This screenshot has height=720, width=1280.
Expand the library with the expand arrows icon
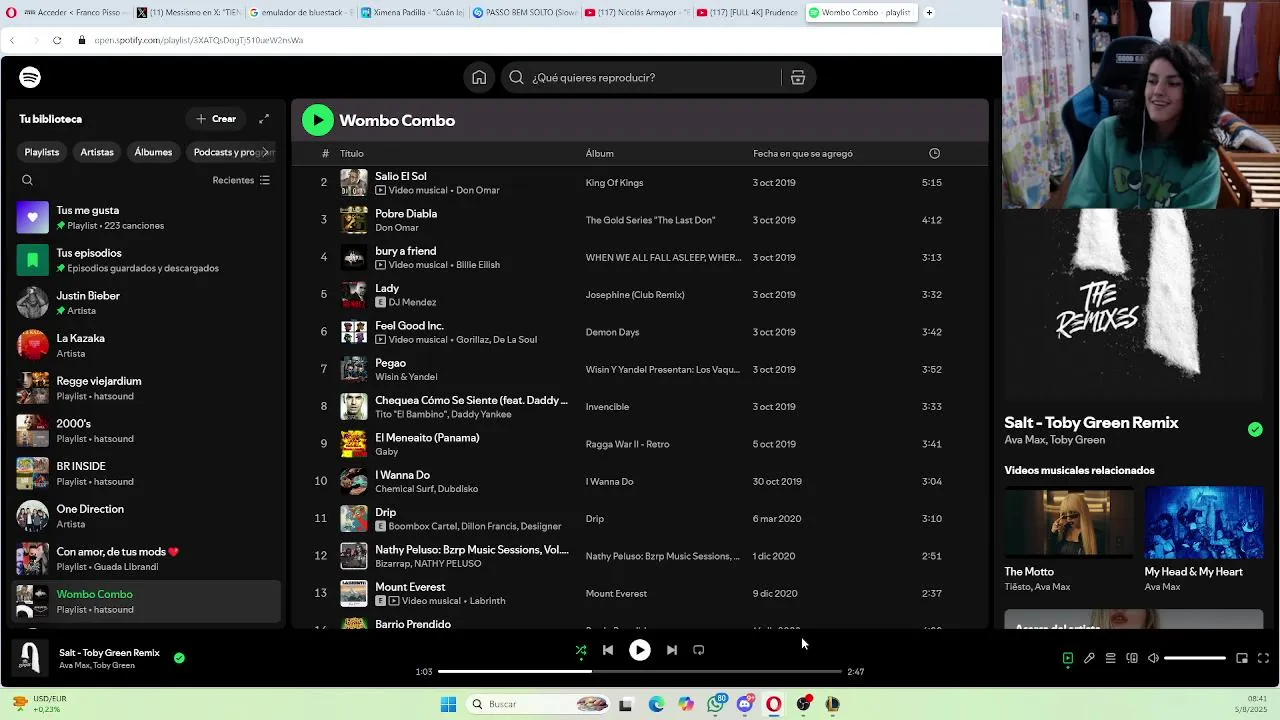pos(264,119)
